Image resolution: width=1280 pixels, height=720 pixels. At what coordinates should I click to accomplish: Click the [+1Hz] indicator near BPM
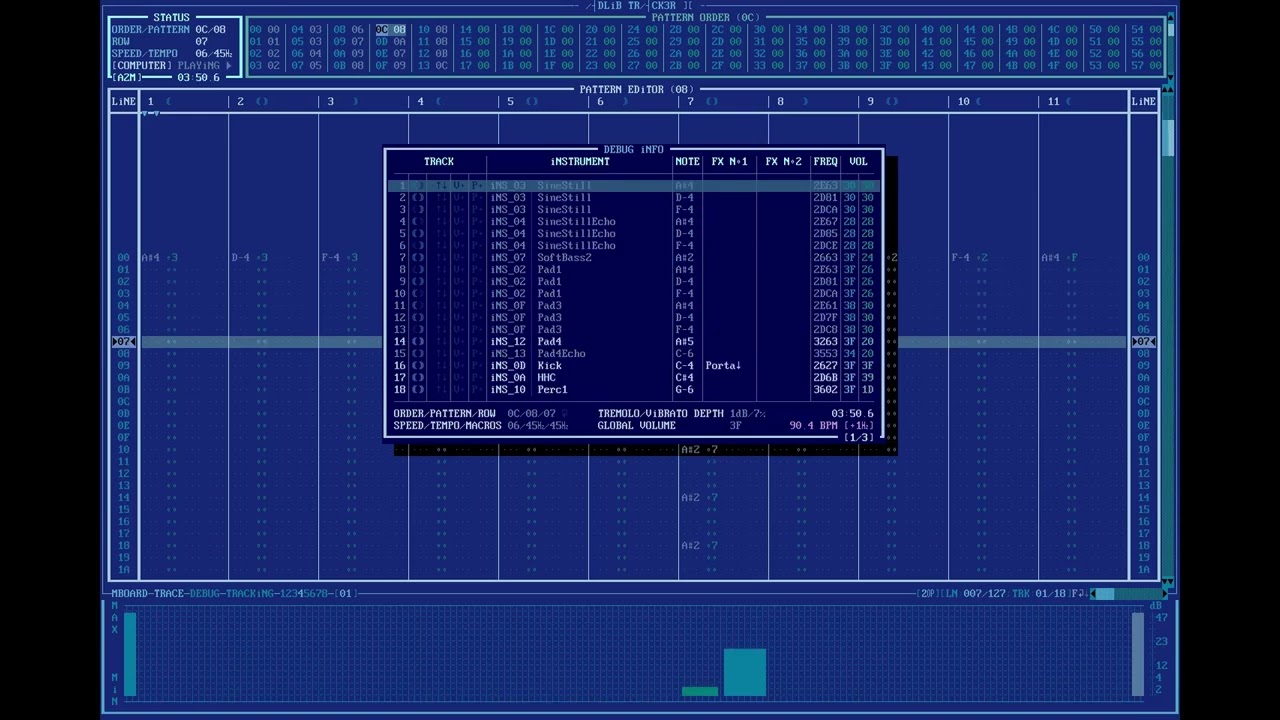coord(859,426)
